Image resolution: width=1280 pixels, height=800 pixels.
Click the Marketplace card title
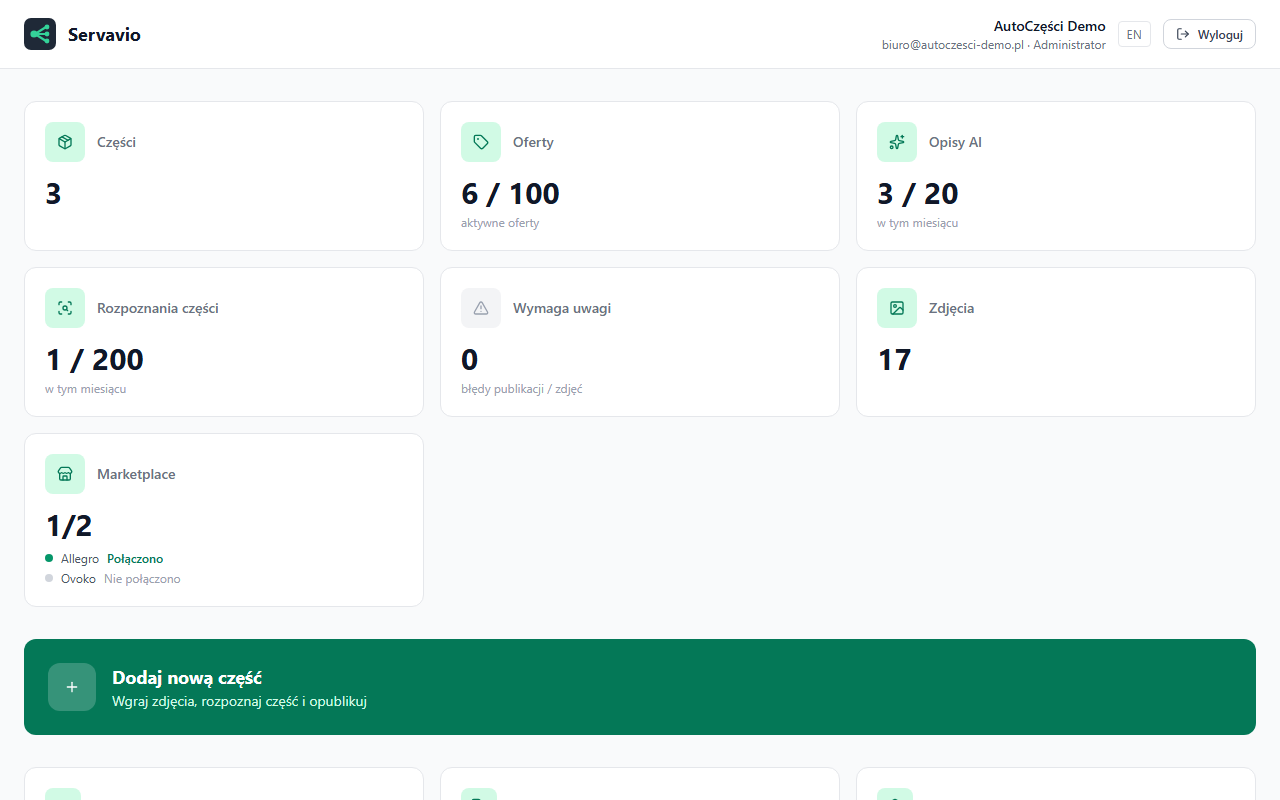click(136, 474)
